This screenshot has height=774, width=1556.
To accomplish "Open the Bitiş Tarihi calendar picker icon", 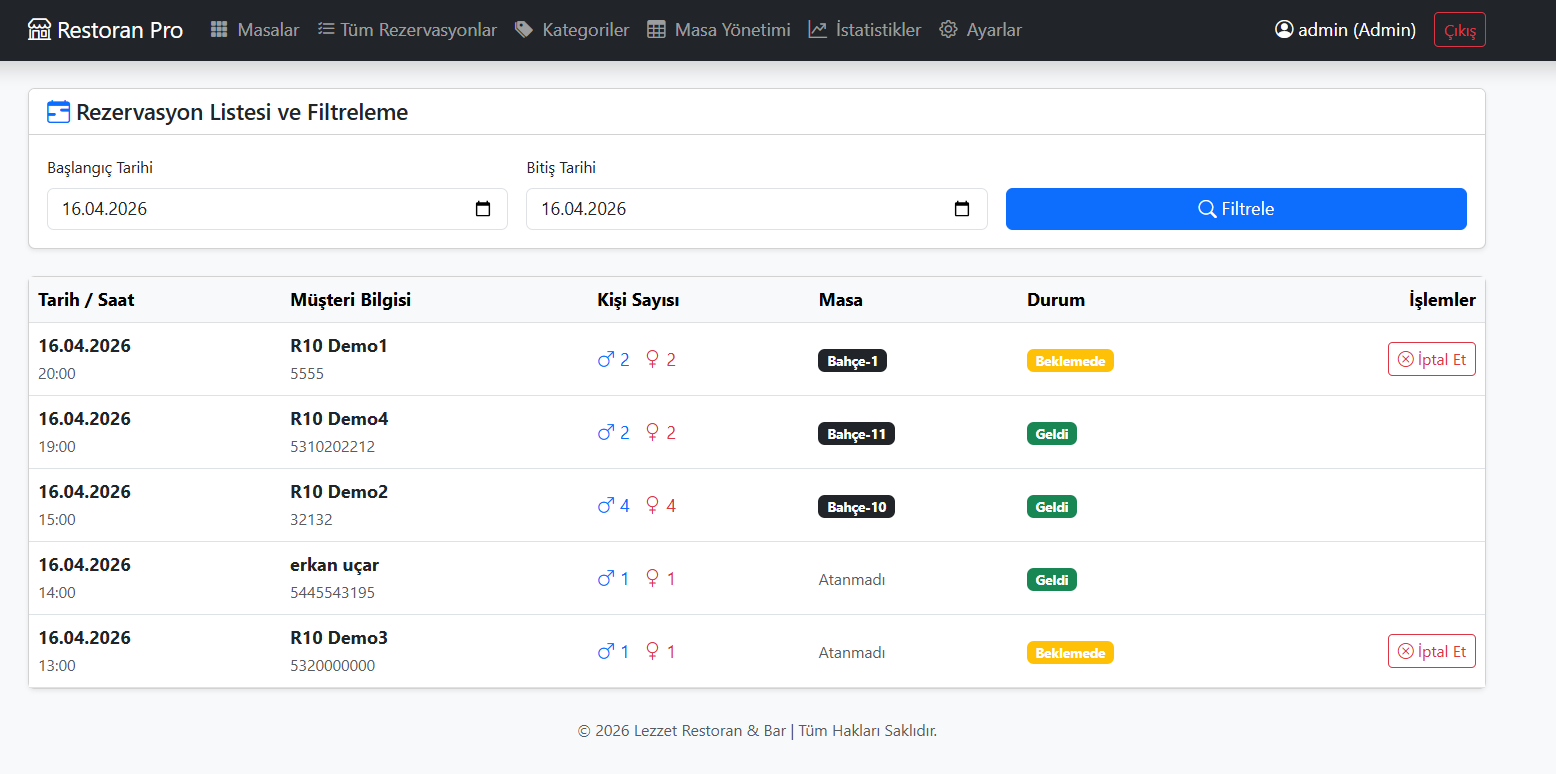I will 962,209.
